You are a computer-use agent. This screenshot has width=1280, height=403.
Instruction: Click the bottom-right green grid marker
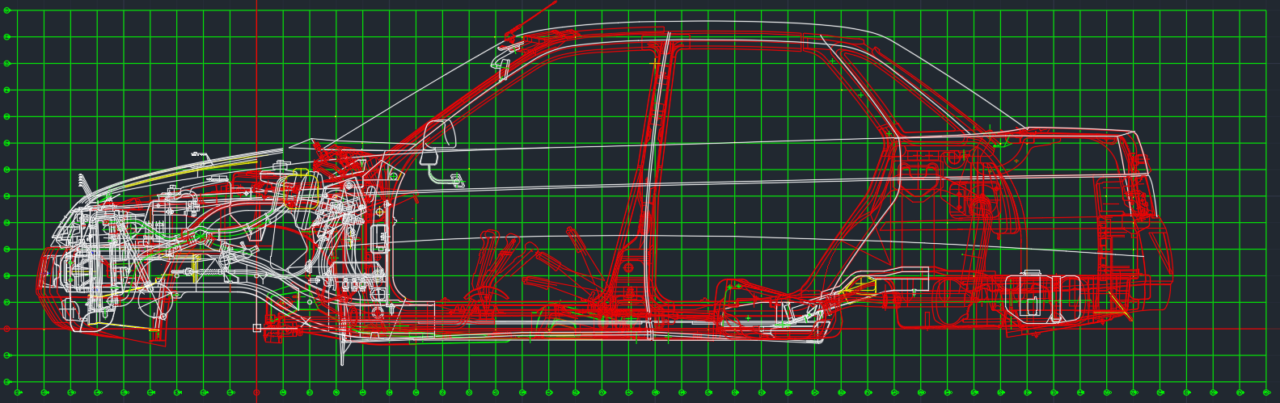(x=1265, y=393)
